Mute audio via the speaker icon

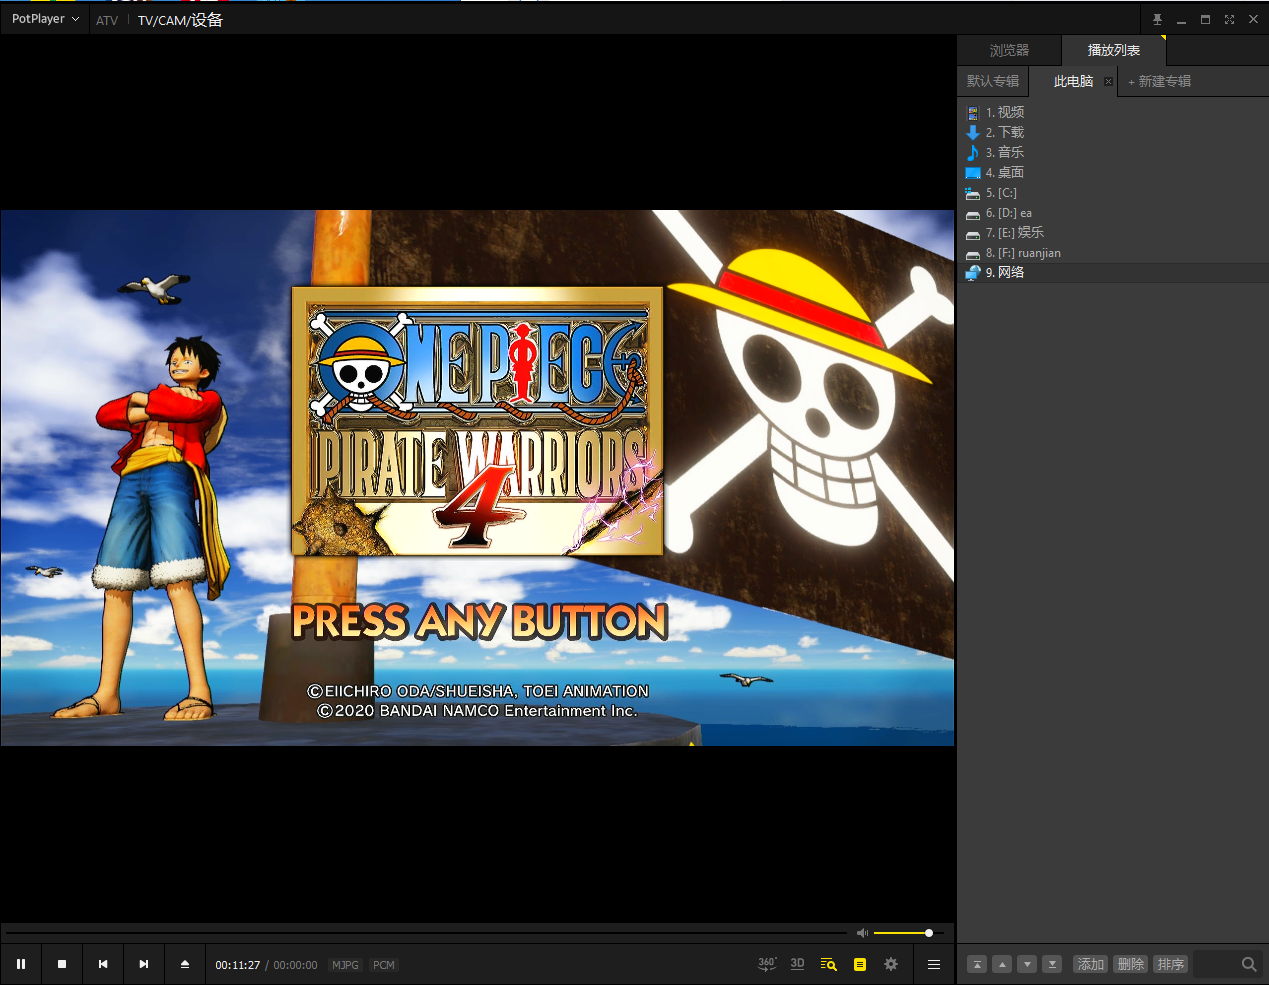(x=862, y=933)
